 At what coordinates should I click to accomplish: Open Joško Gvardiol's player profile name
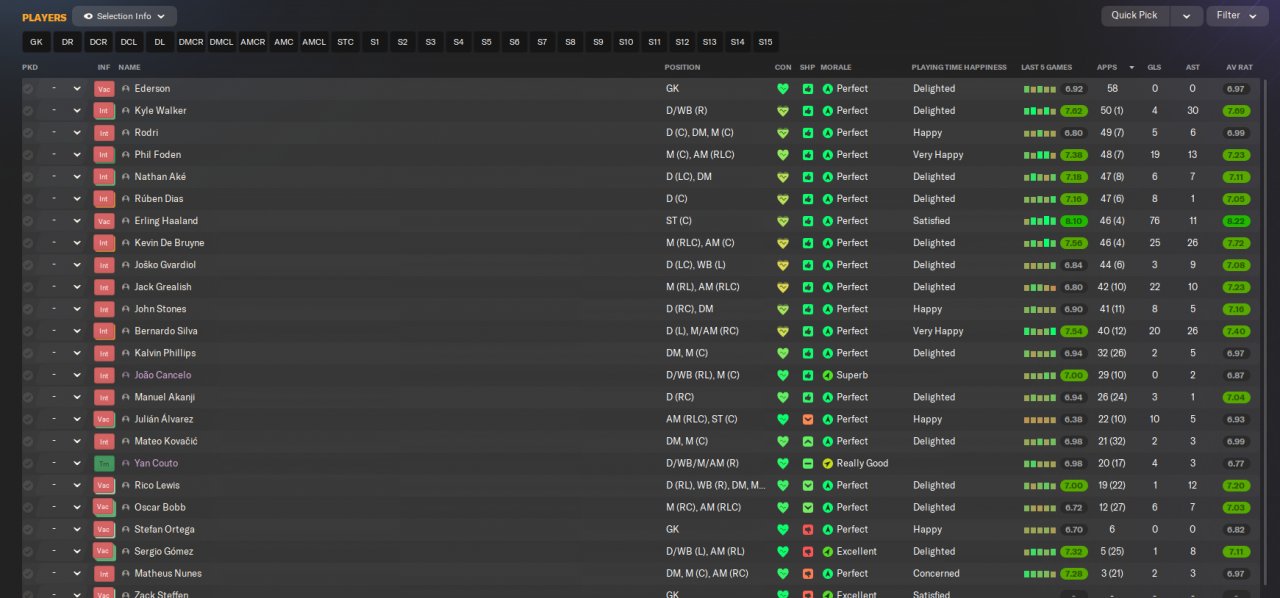pos(165,265)
